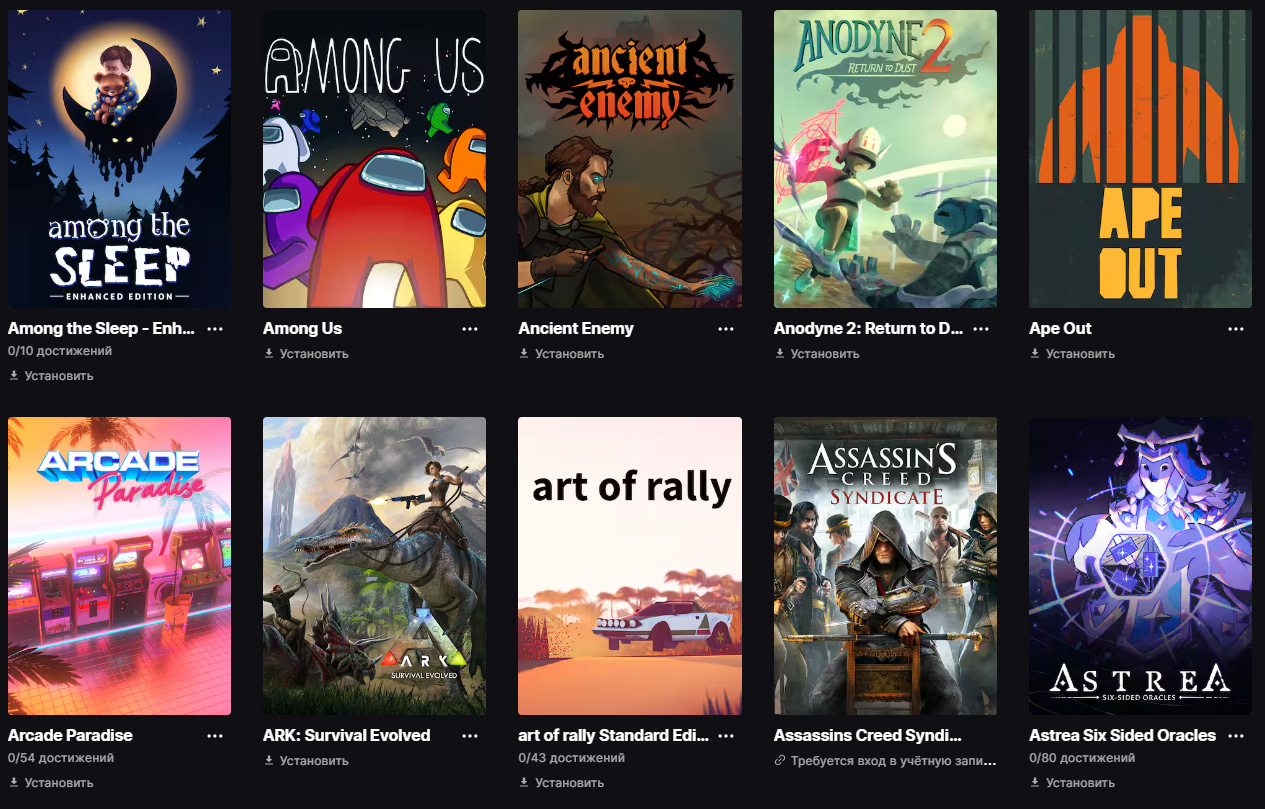1265x809 pixels.
Task: Click the account sign-in required link for Assassins Creed
Action: (x=886, y=761)
